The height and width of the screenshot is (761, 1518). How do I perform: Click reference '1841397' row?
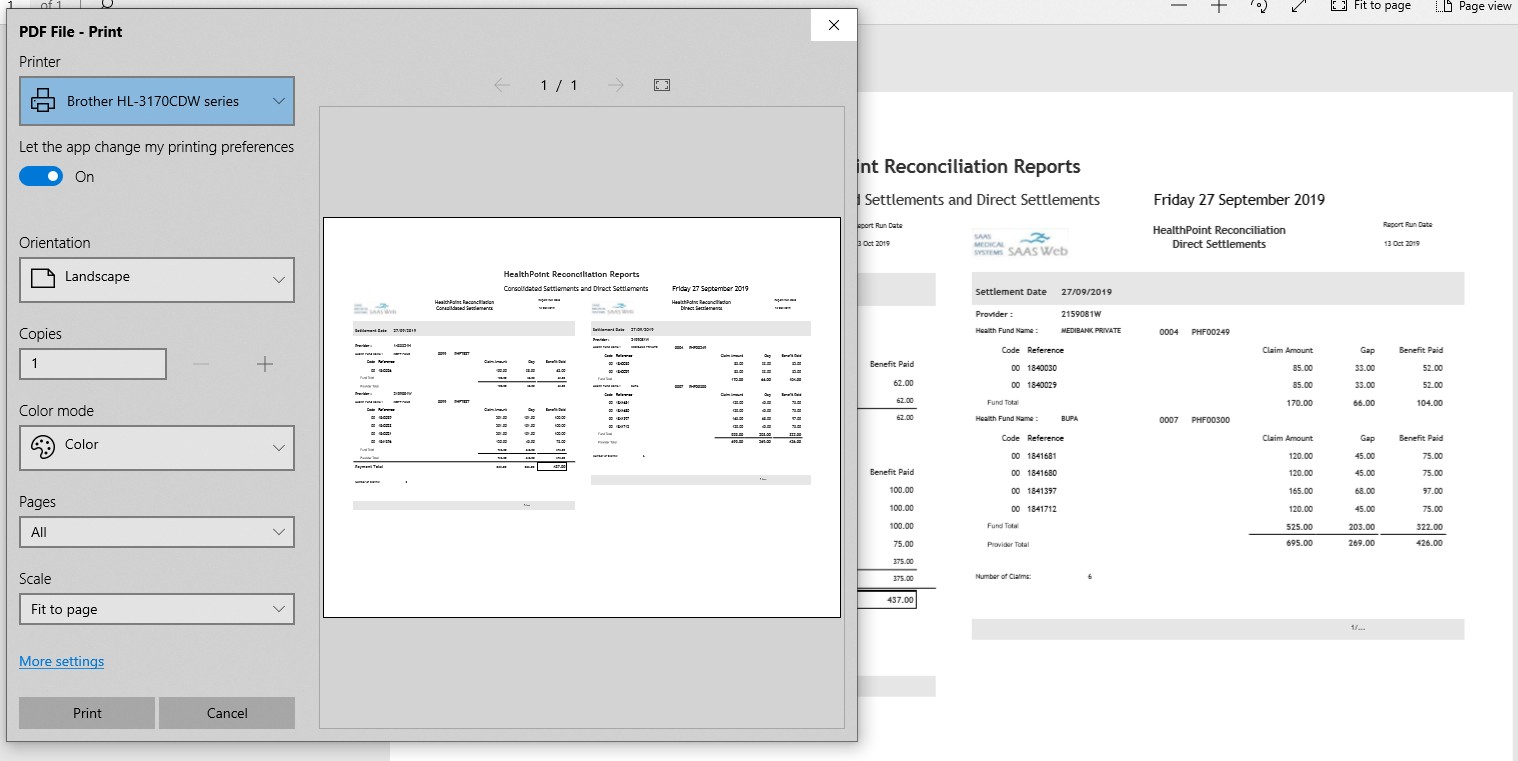tap(1040, 491)
